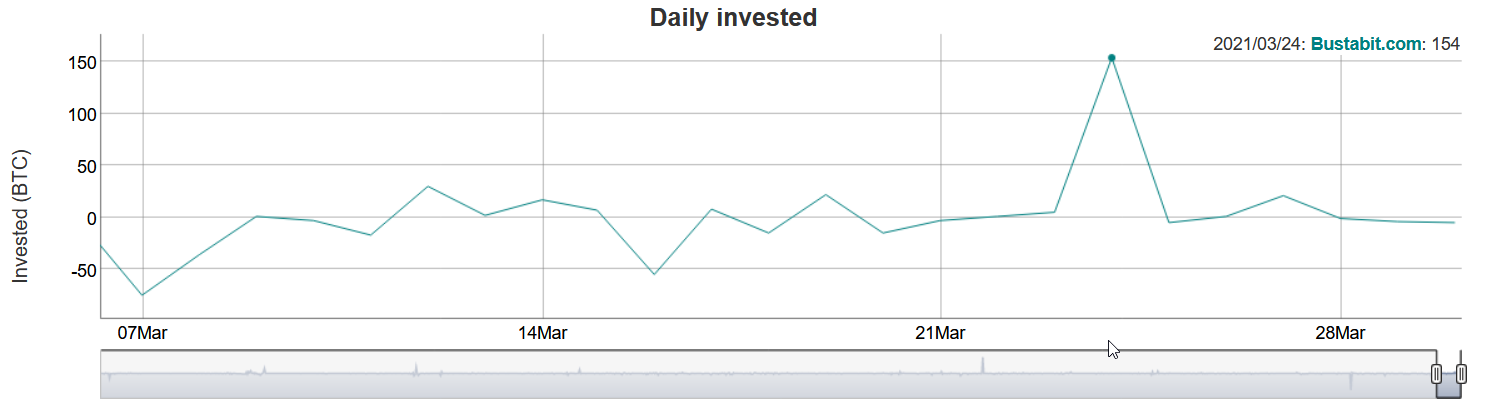Click the 150 y-axis tick label
The width and height of the screenshot is (1492, 403).
pyautogui.click(x=82, y=62)
